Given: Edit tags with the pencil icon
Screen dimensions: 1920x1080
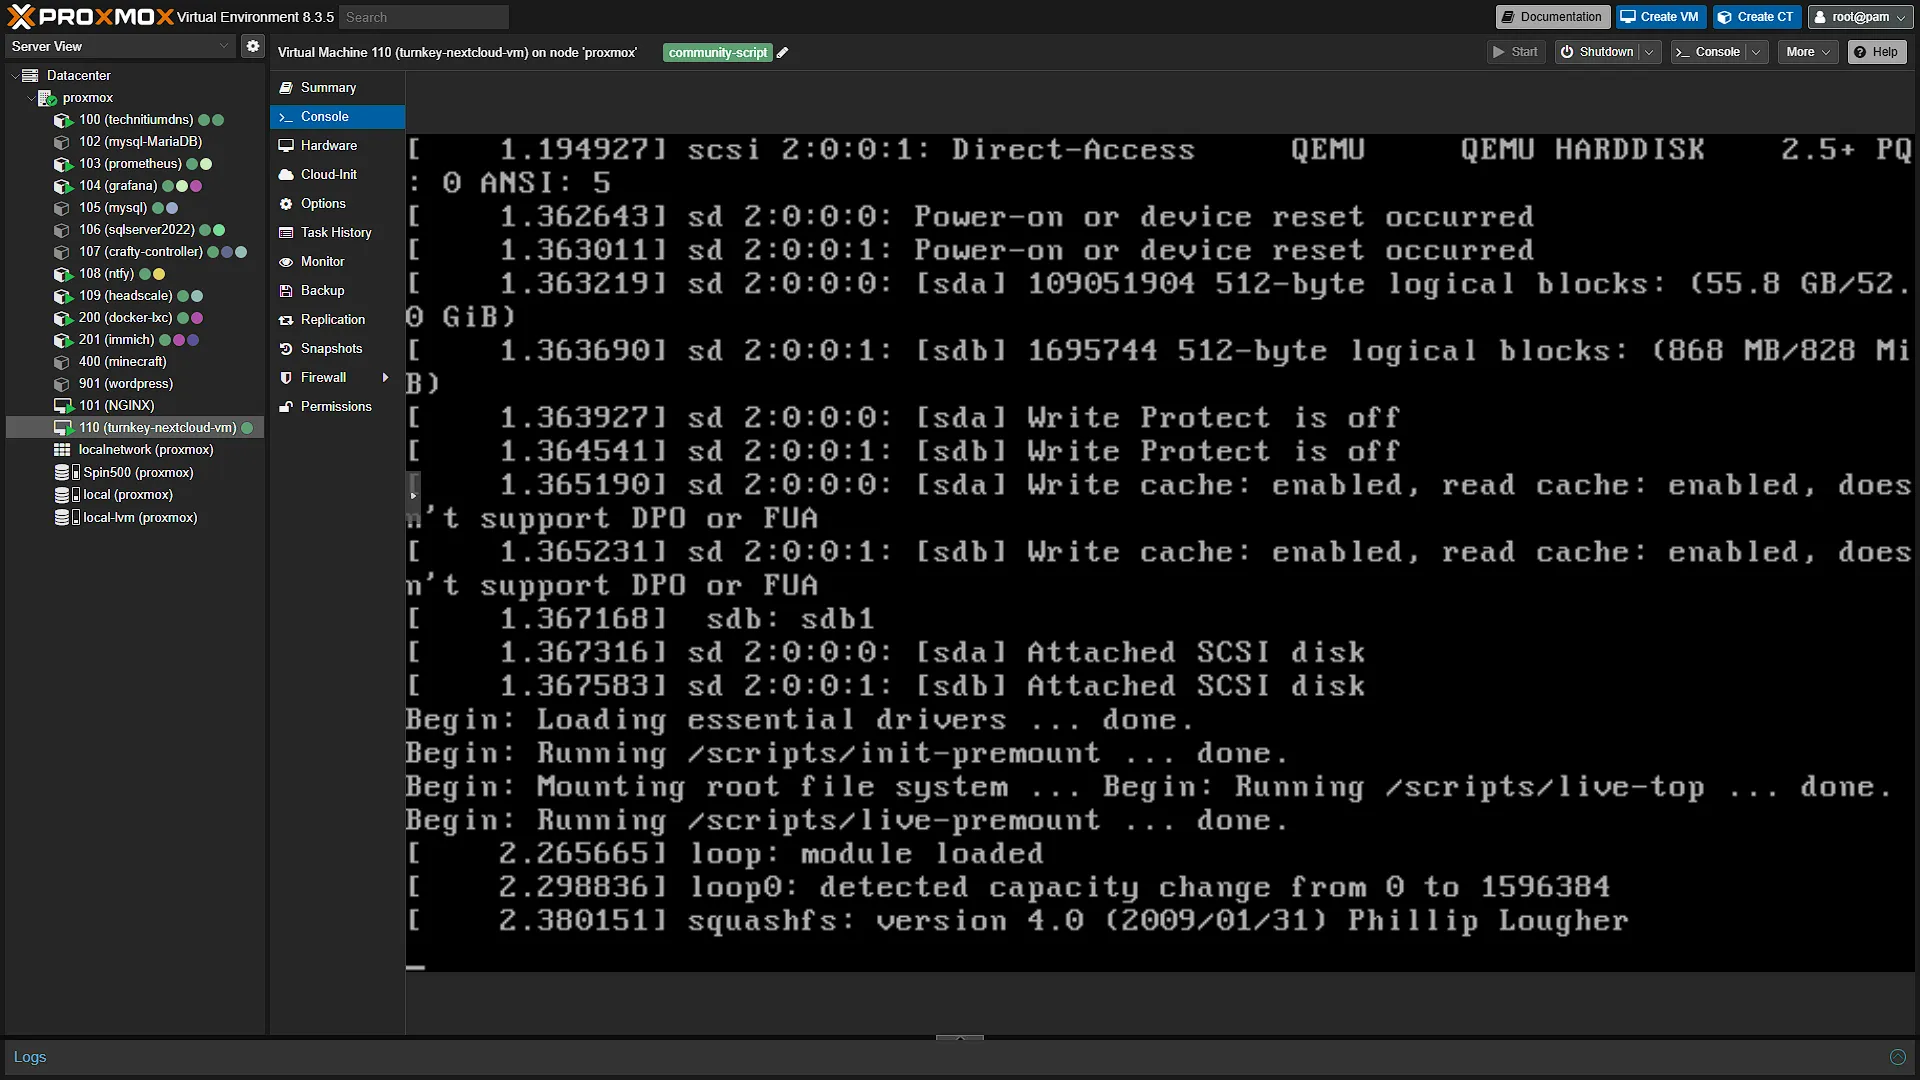Looking at the screenshot, I should [783, 53].
